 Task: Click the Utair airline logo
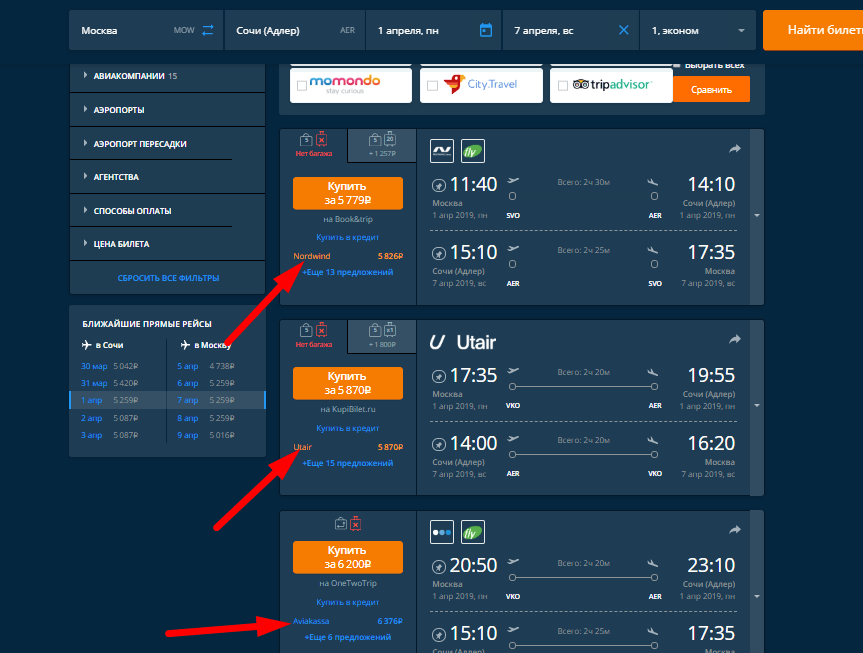[x=463, y=342]
